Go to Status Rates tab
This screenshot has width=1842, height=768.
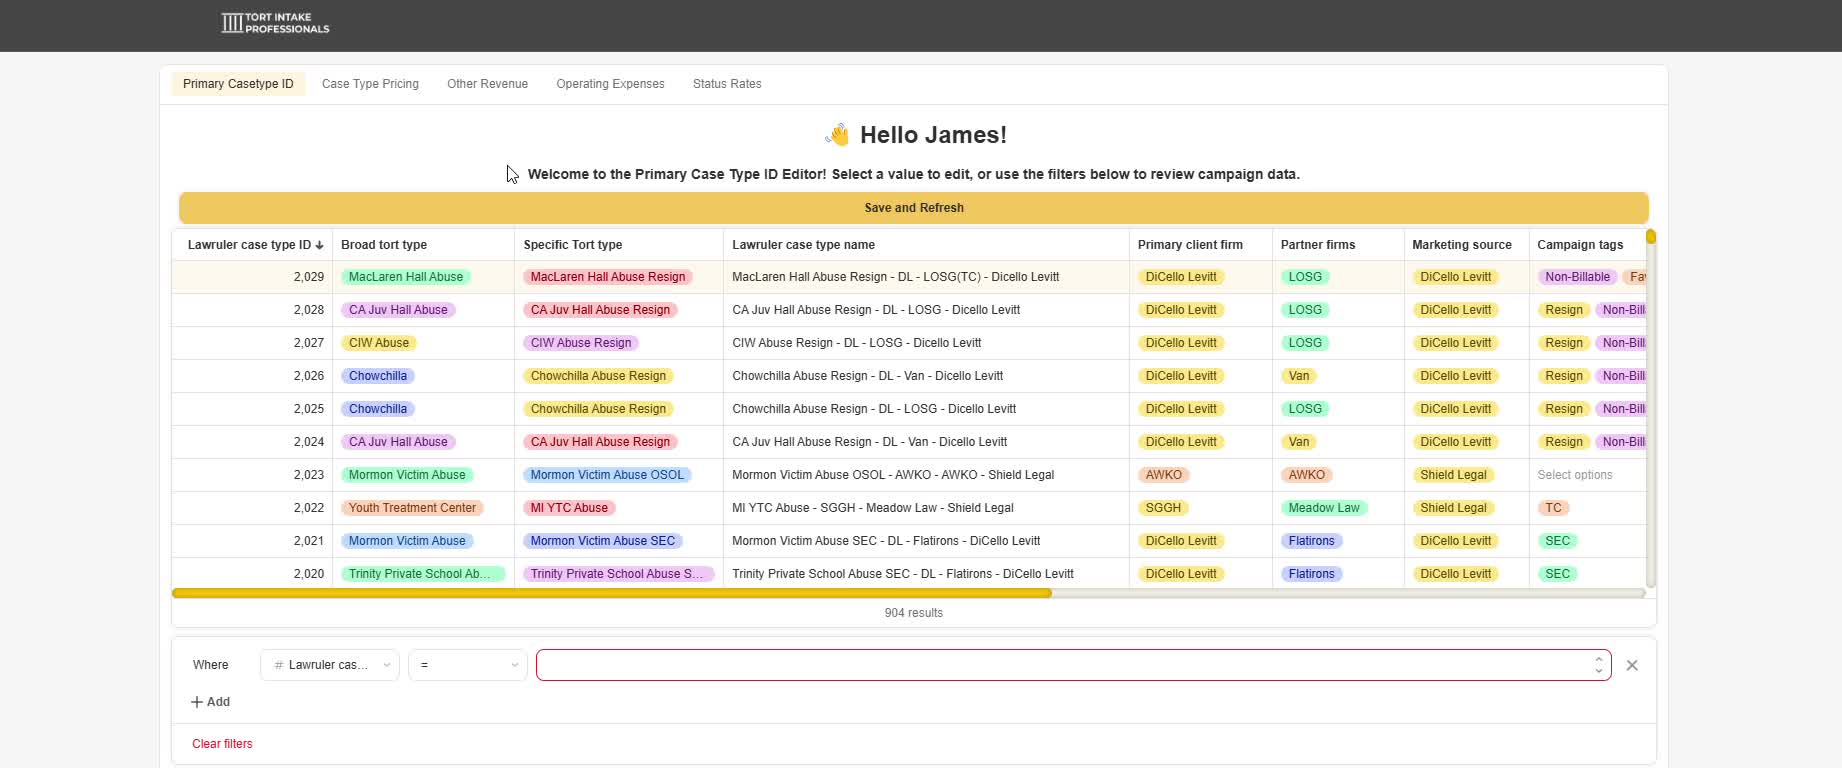(x=727, y=84)
